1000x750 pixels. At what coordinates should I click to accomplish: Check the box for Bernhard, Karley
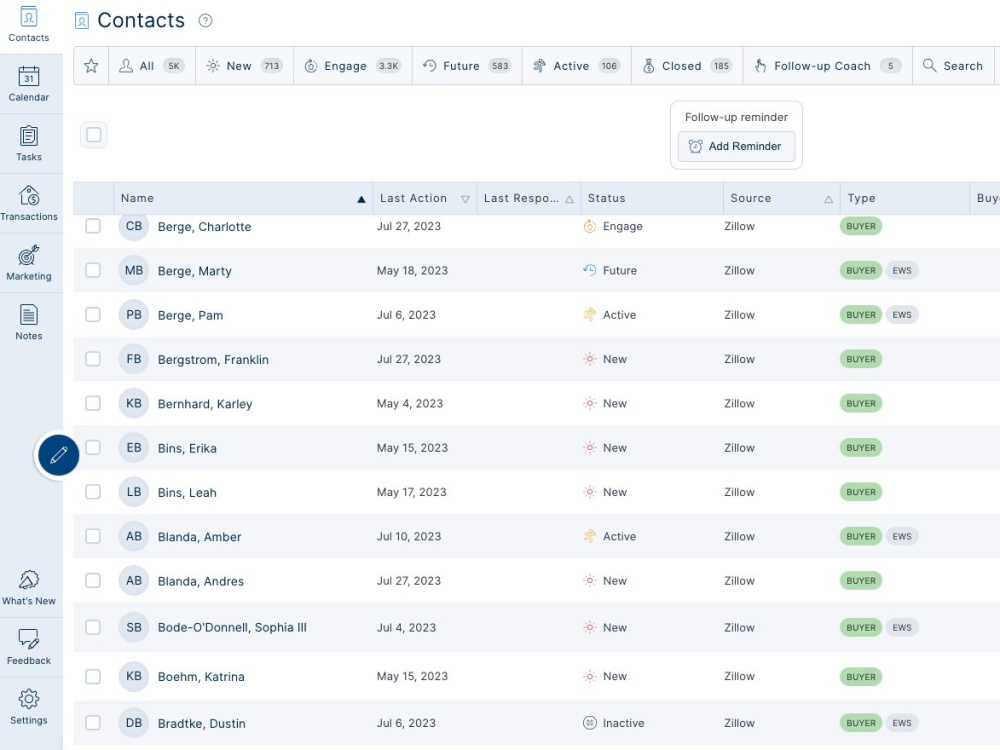(93, 403)
